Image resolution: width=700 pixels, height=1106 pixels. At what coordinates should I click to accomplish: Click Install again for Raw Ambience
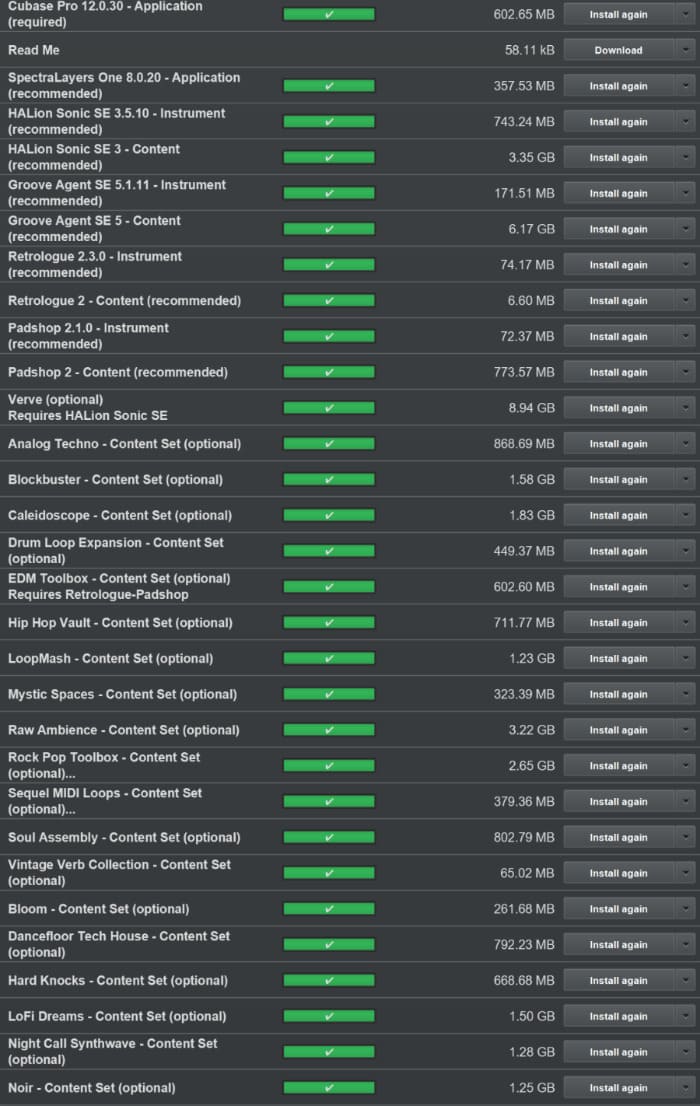click(619, 730)
